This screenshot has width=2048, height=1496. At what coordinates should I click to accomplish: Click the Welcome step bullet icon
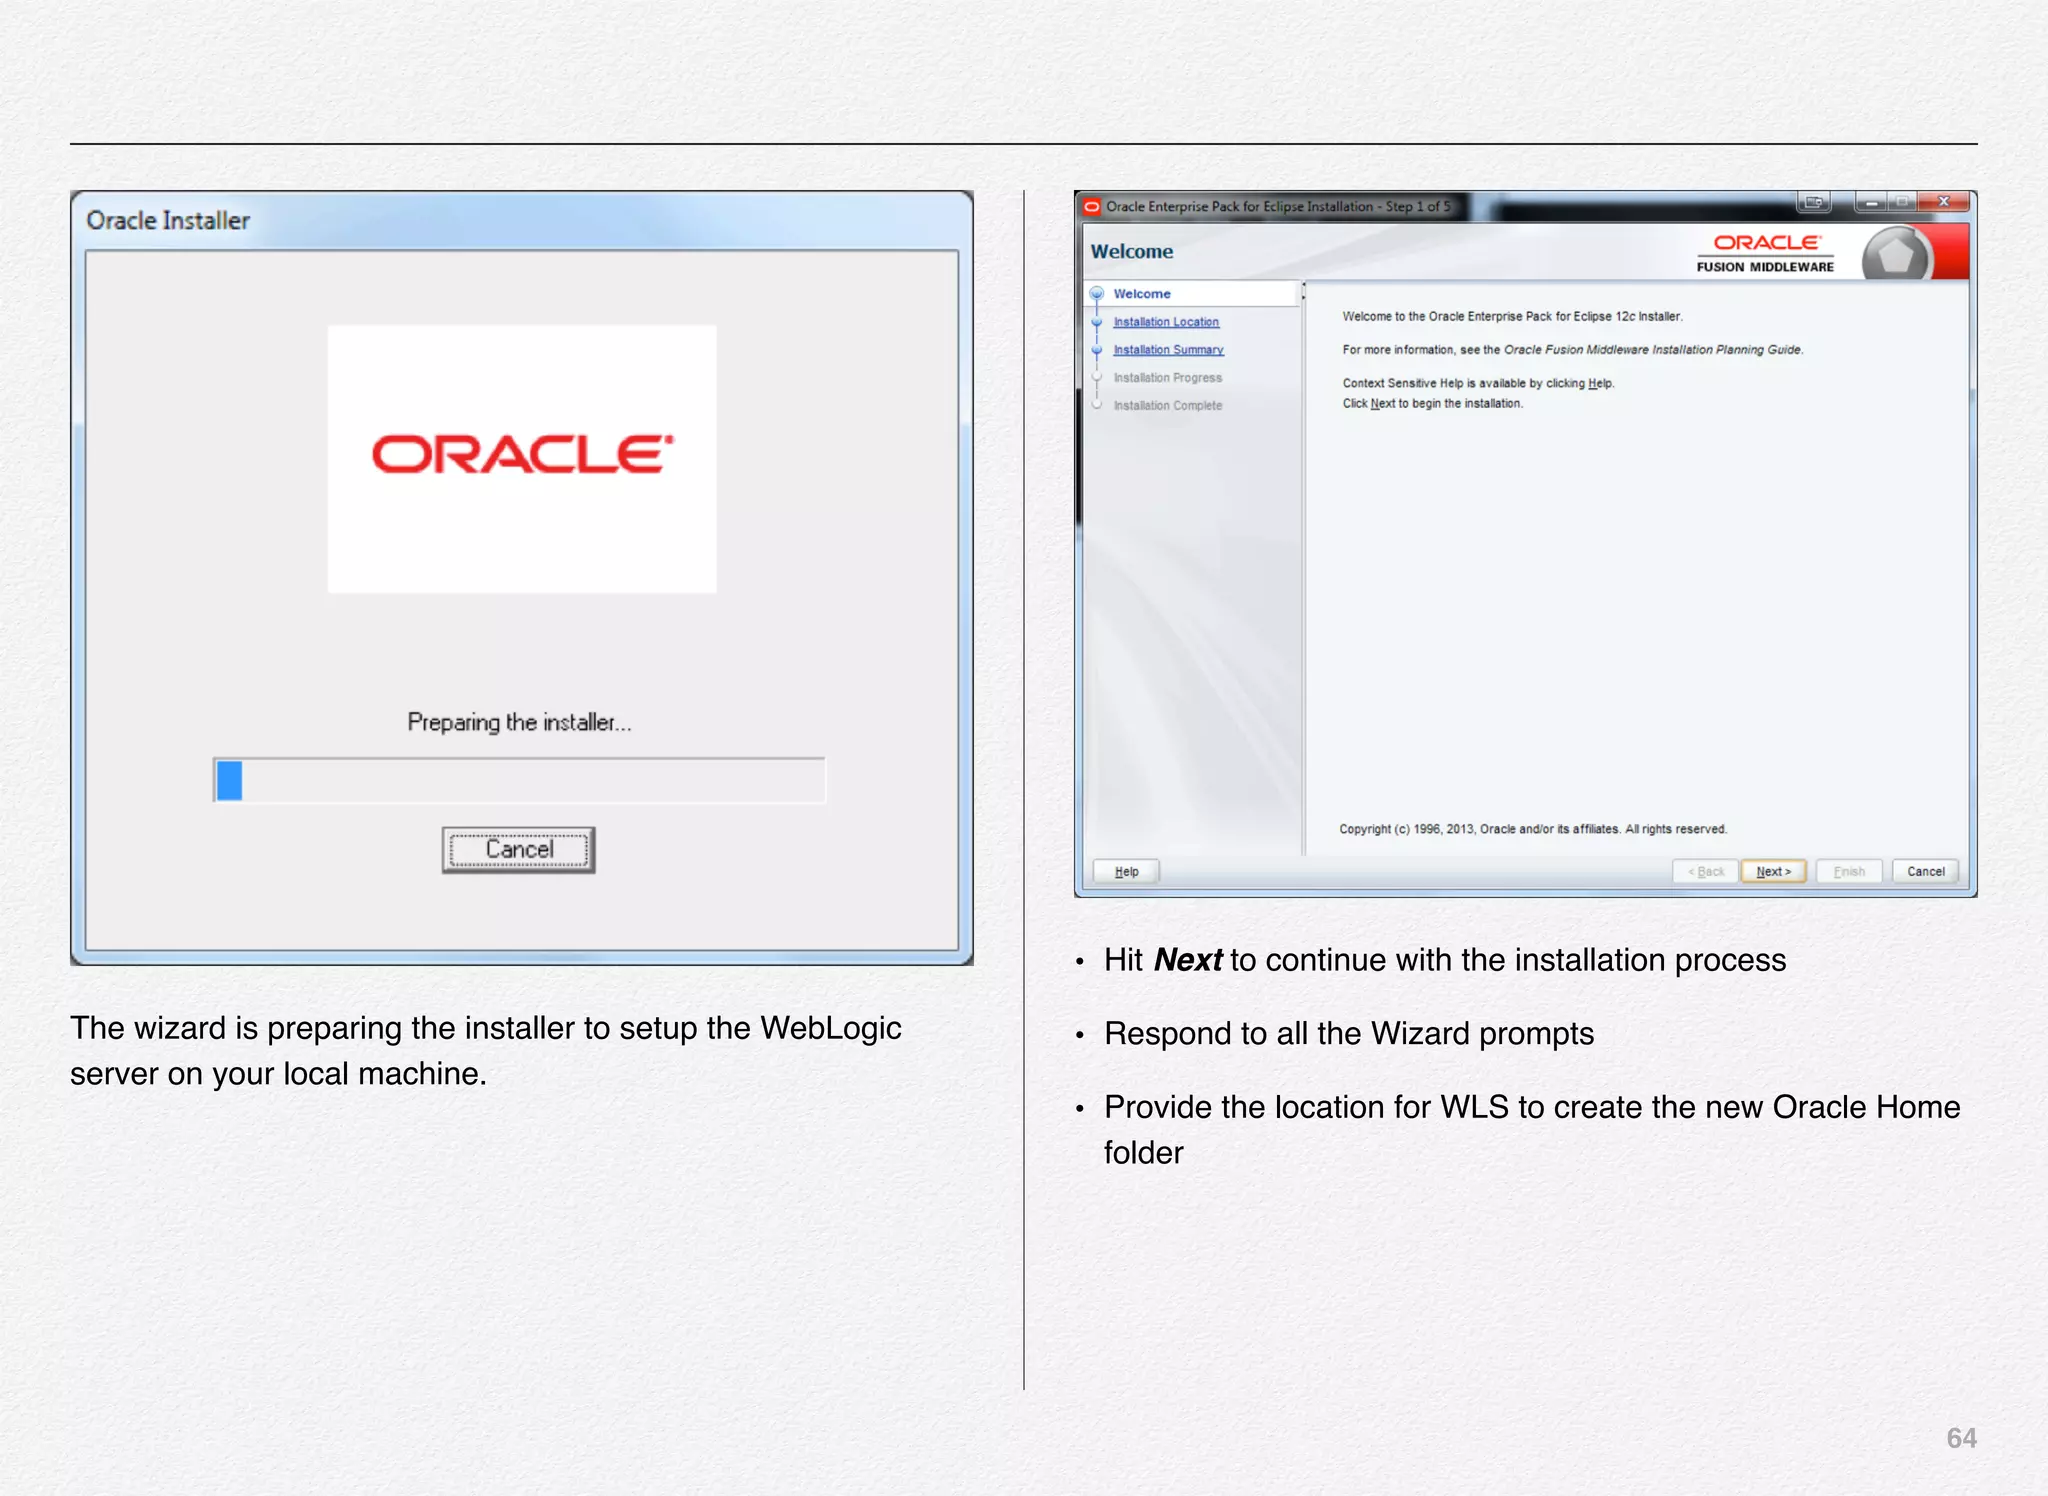(x=1097, y=294)
